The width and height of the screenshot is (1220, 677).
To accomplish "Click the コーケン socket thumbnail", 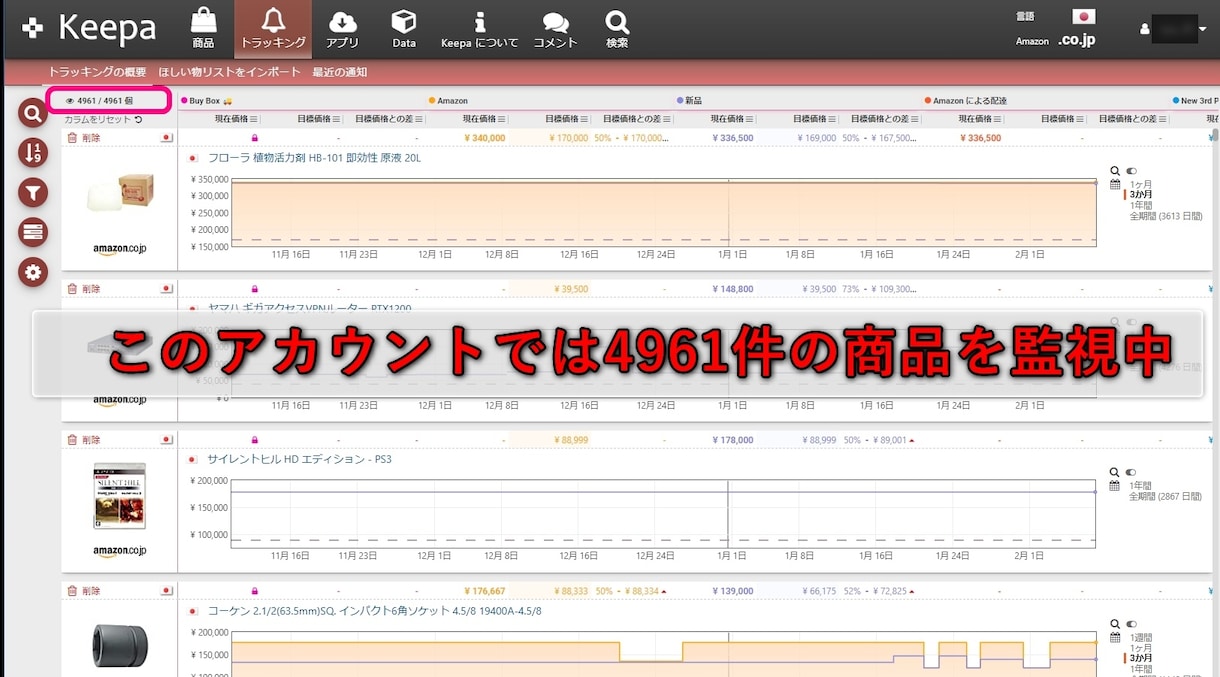I will (x=119, y=645).
